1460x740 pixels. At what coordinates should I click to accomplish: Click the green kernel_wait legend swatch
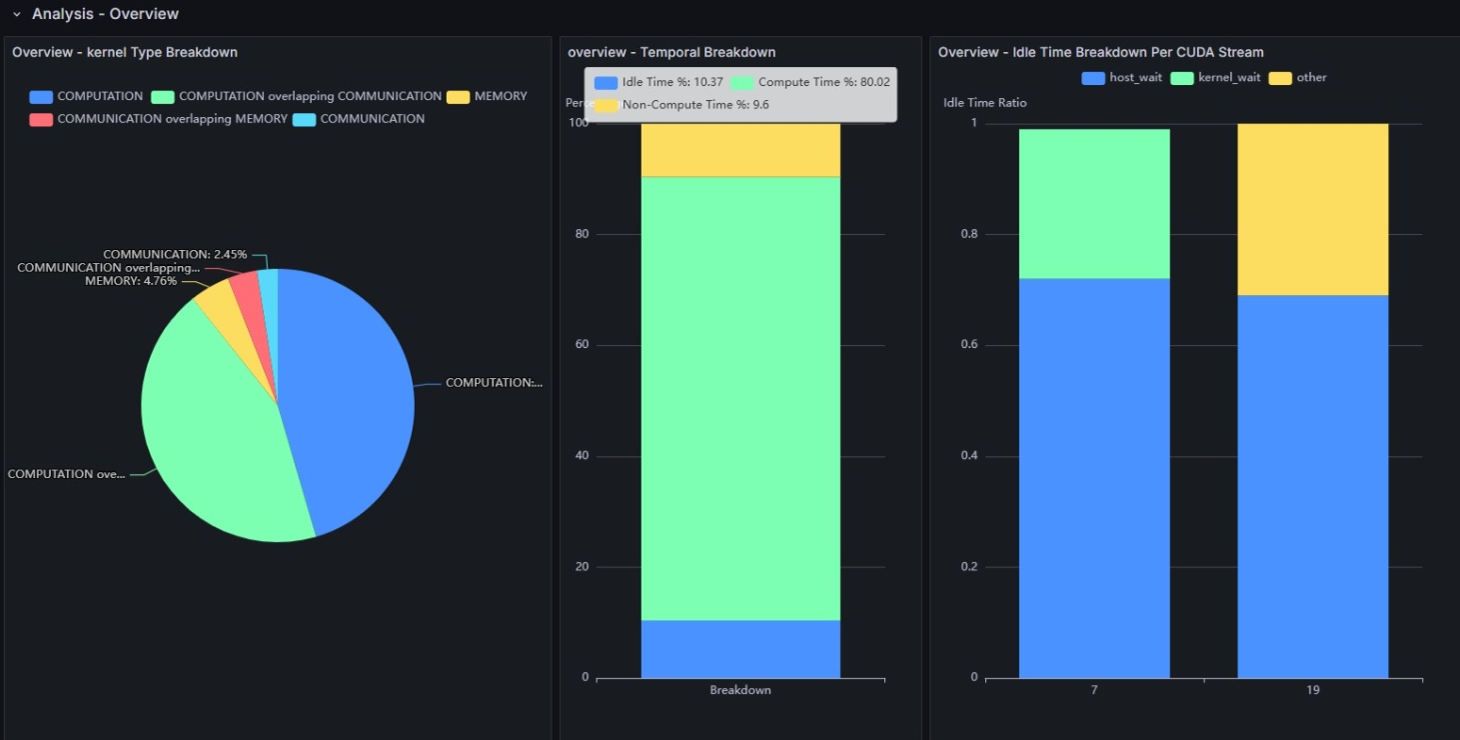pyautogui.click(x=1182, y=78)
